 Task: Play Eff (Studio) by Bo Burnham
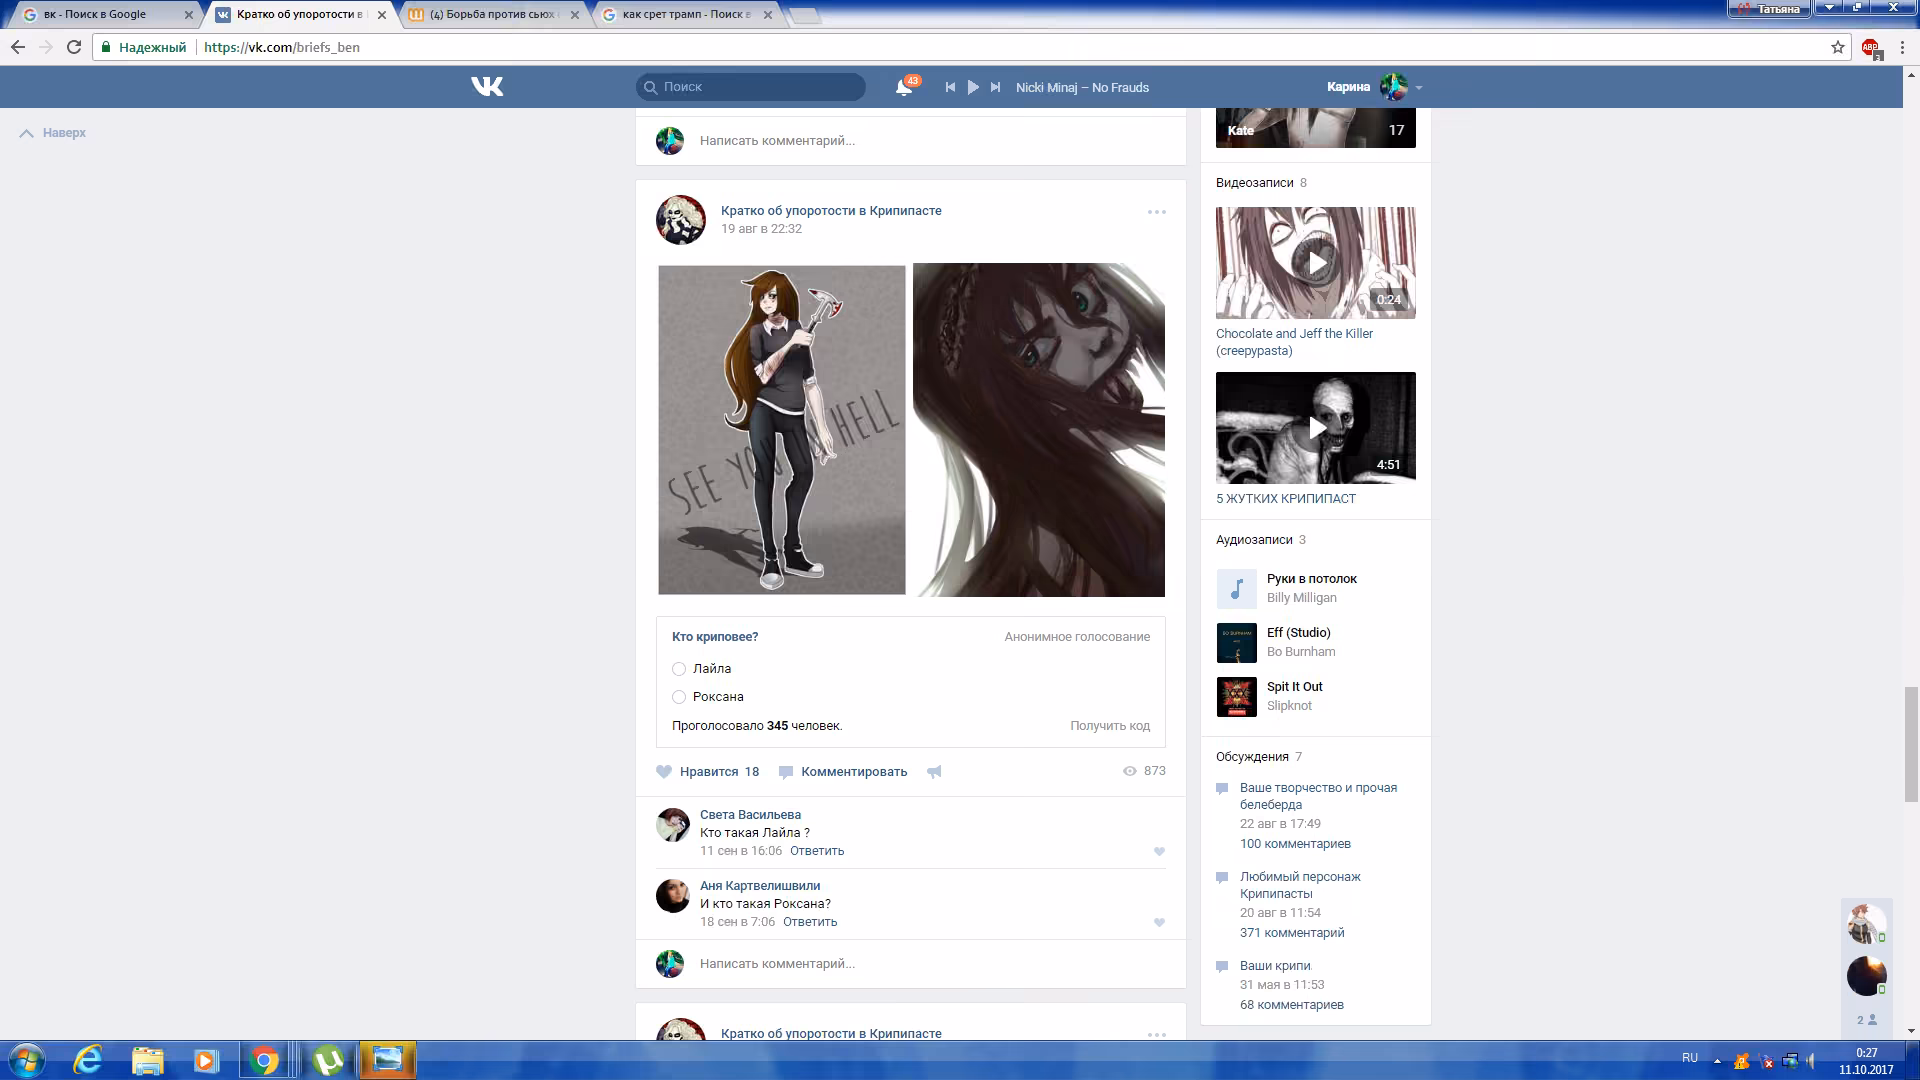1236,643
